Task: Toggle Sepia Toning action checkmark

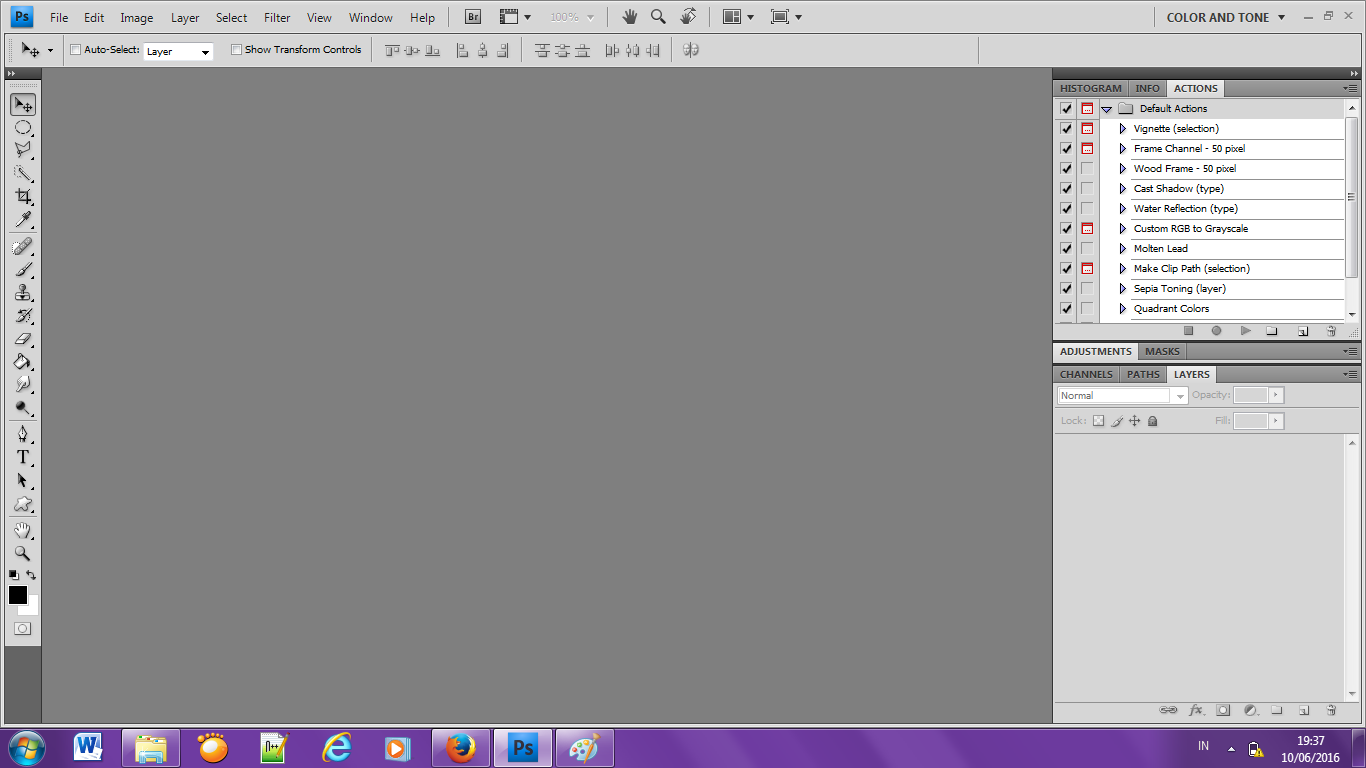Action: (x=1066, y=288)
